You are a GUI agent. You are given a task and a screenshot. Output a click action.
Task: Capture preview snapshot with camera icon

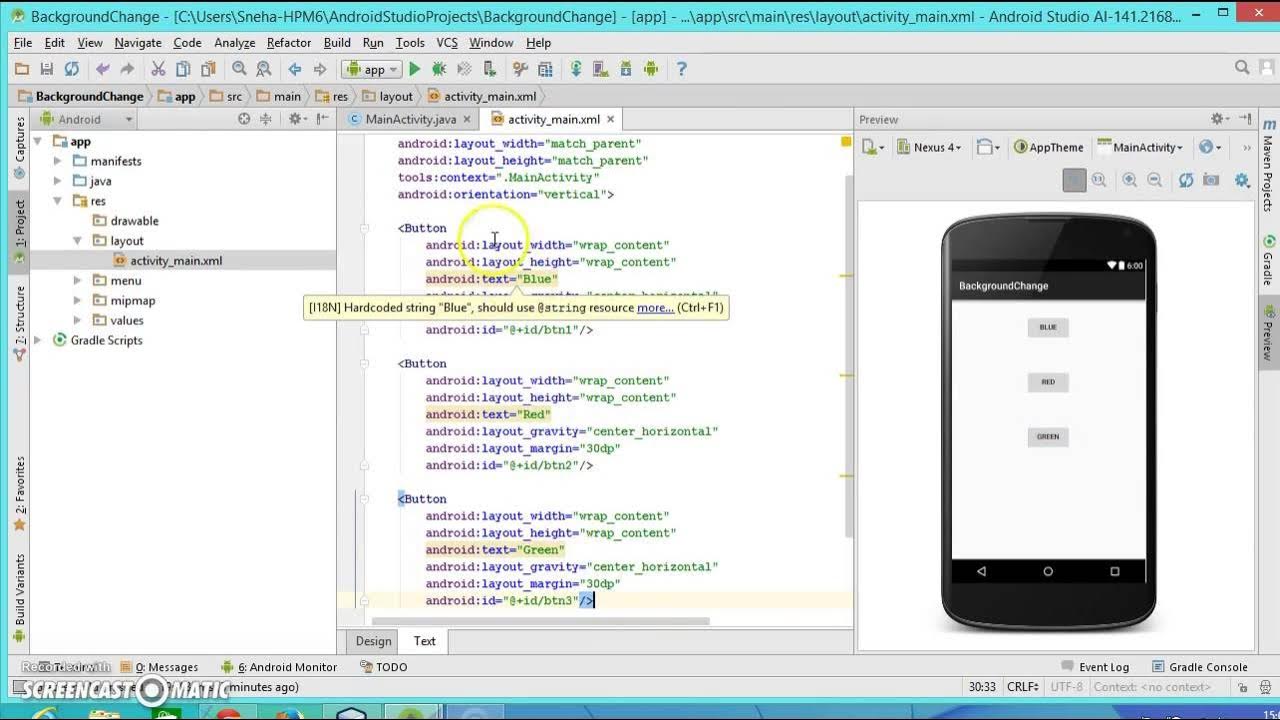(x=1211, y=180)
